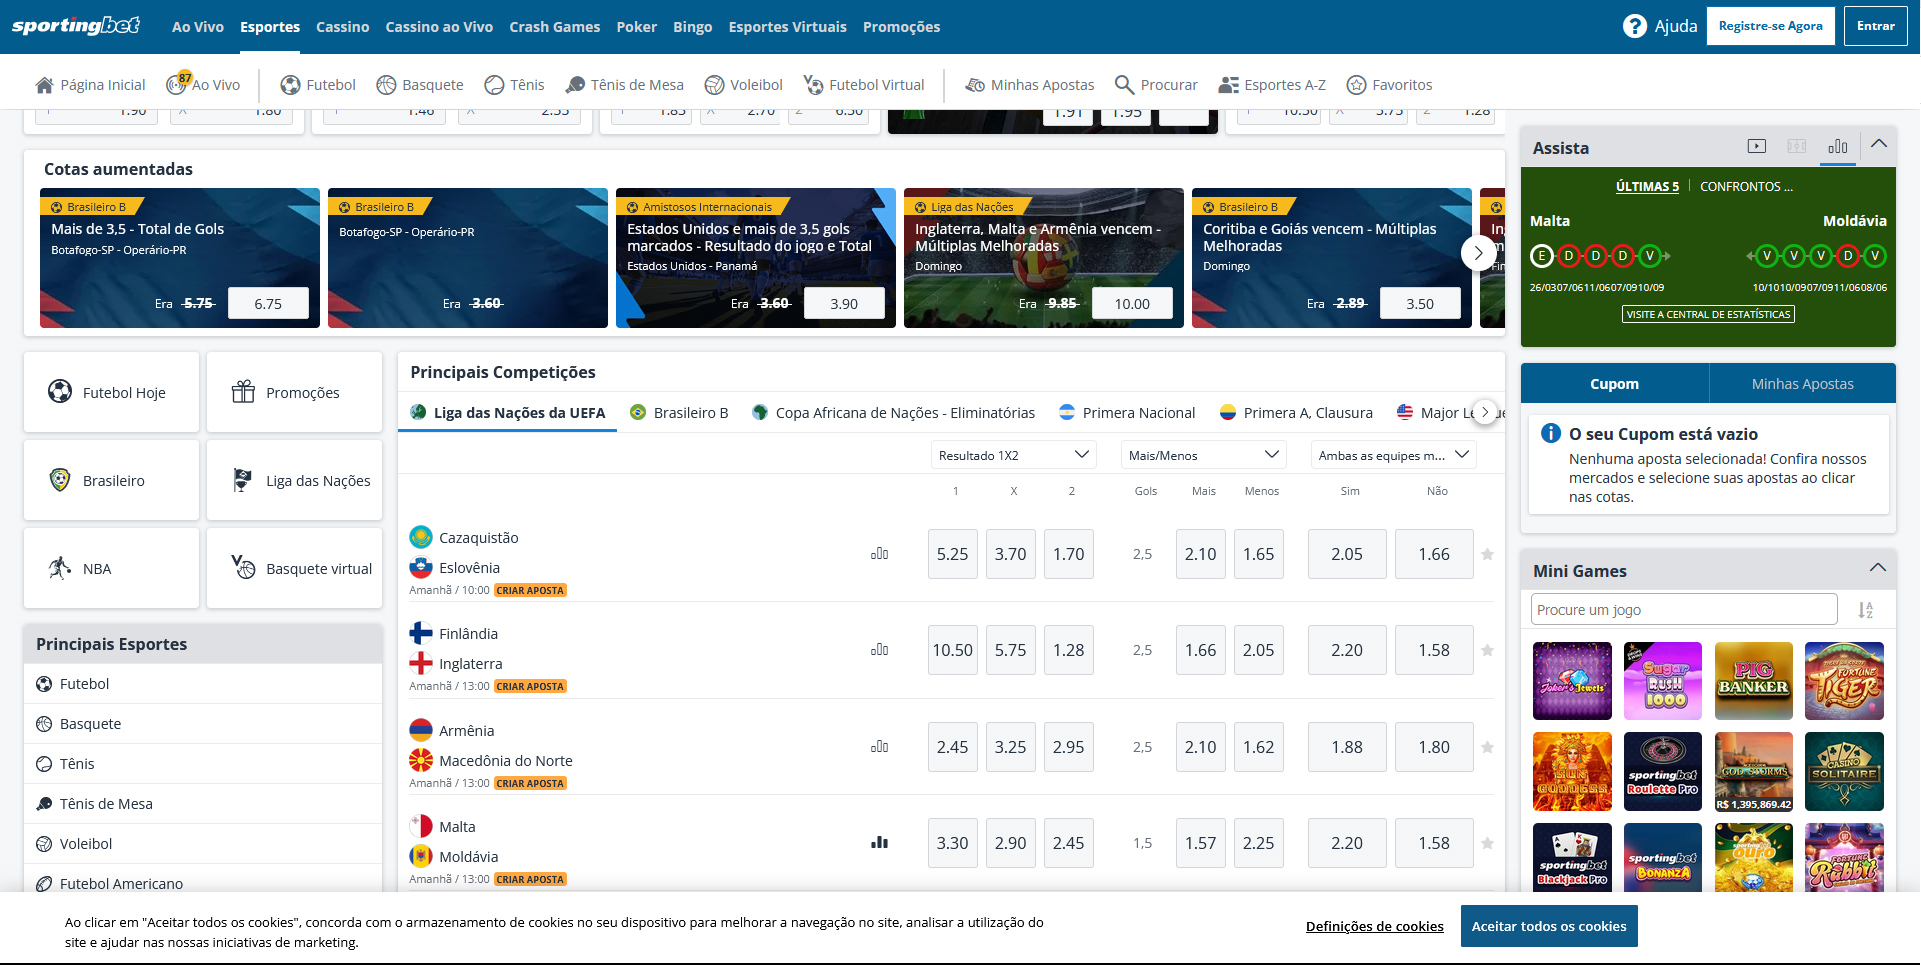This screenshot has height=965, width=1921.
Task: Select boosted odds 6.75 Botafogo-SP card
Action: point(268,303)
